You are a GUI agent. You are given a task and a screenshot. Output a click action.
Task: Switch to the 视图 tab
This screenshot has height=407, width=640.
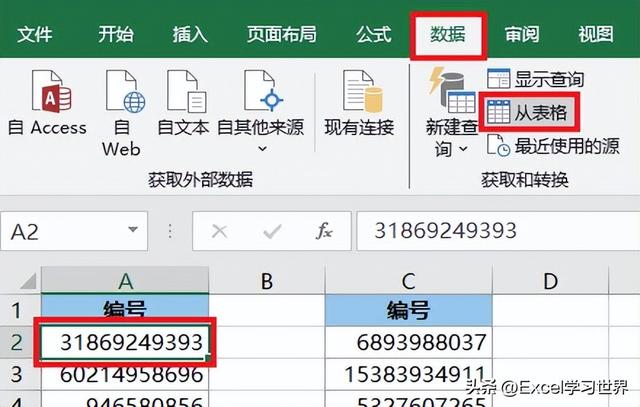[x=596, y=34]
